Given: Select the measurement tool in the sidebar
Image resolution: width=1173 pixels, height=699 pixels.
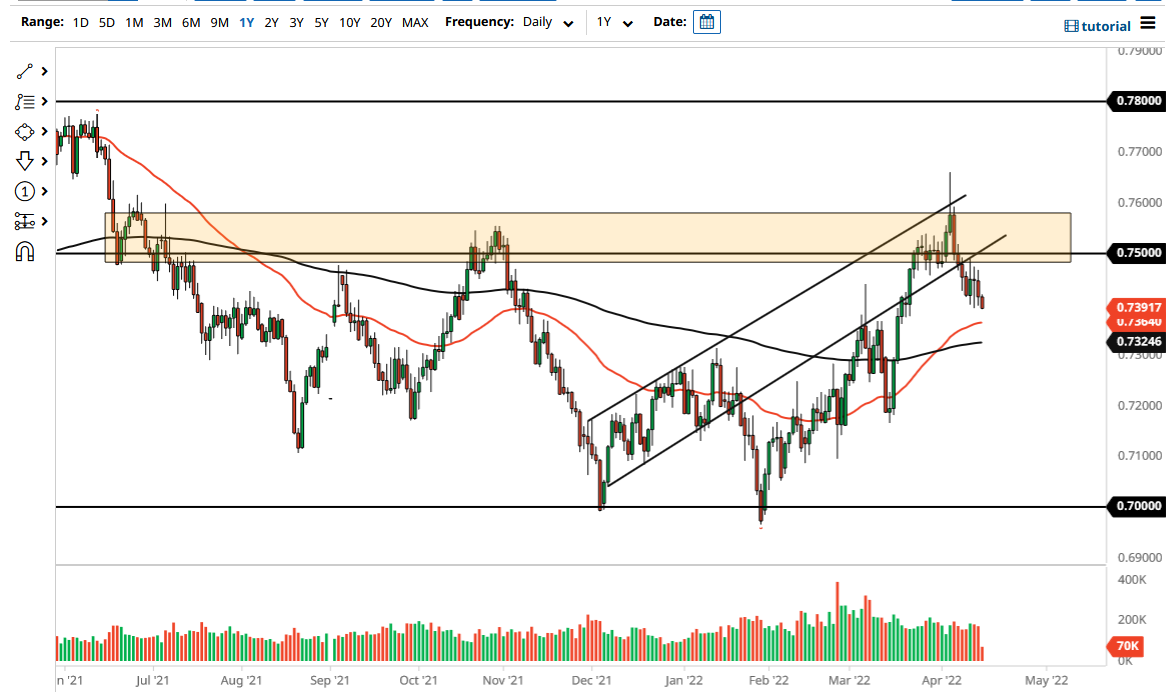Looking at the screenshot, I should [x=22, y=221].
